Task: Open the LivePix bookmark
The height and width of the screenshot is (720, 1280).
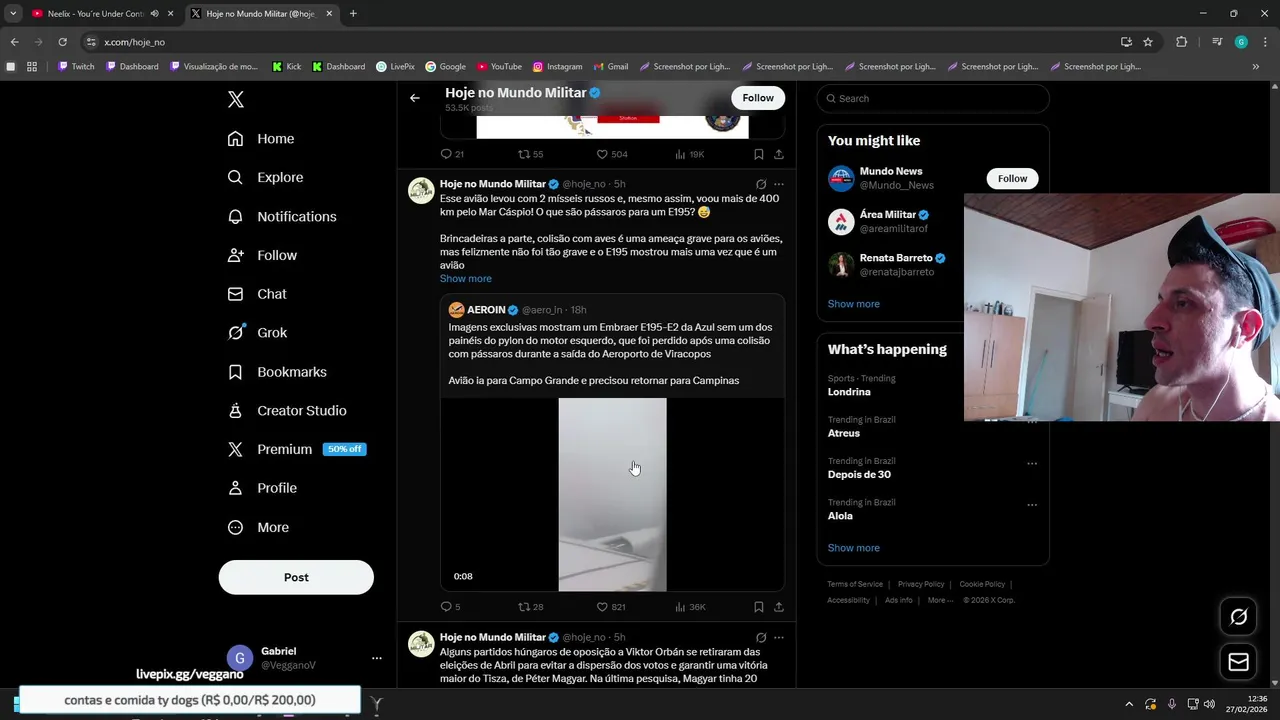Action: (x=395, y=67)
